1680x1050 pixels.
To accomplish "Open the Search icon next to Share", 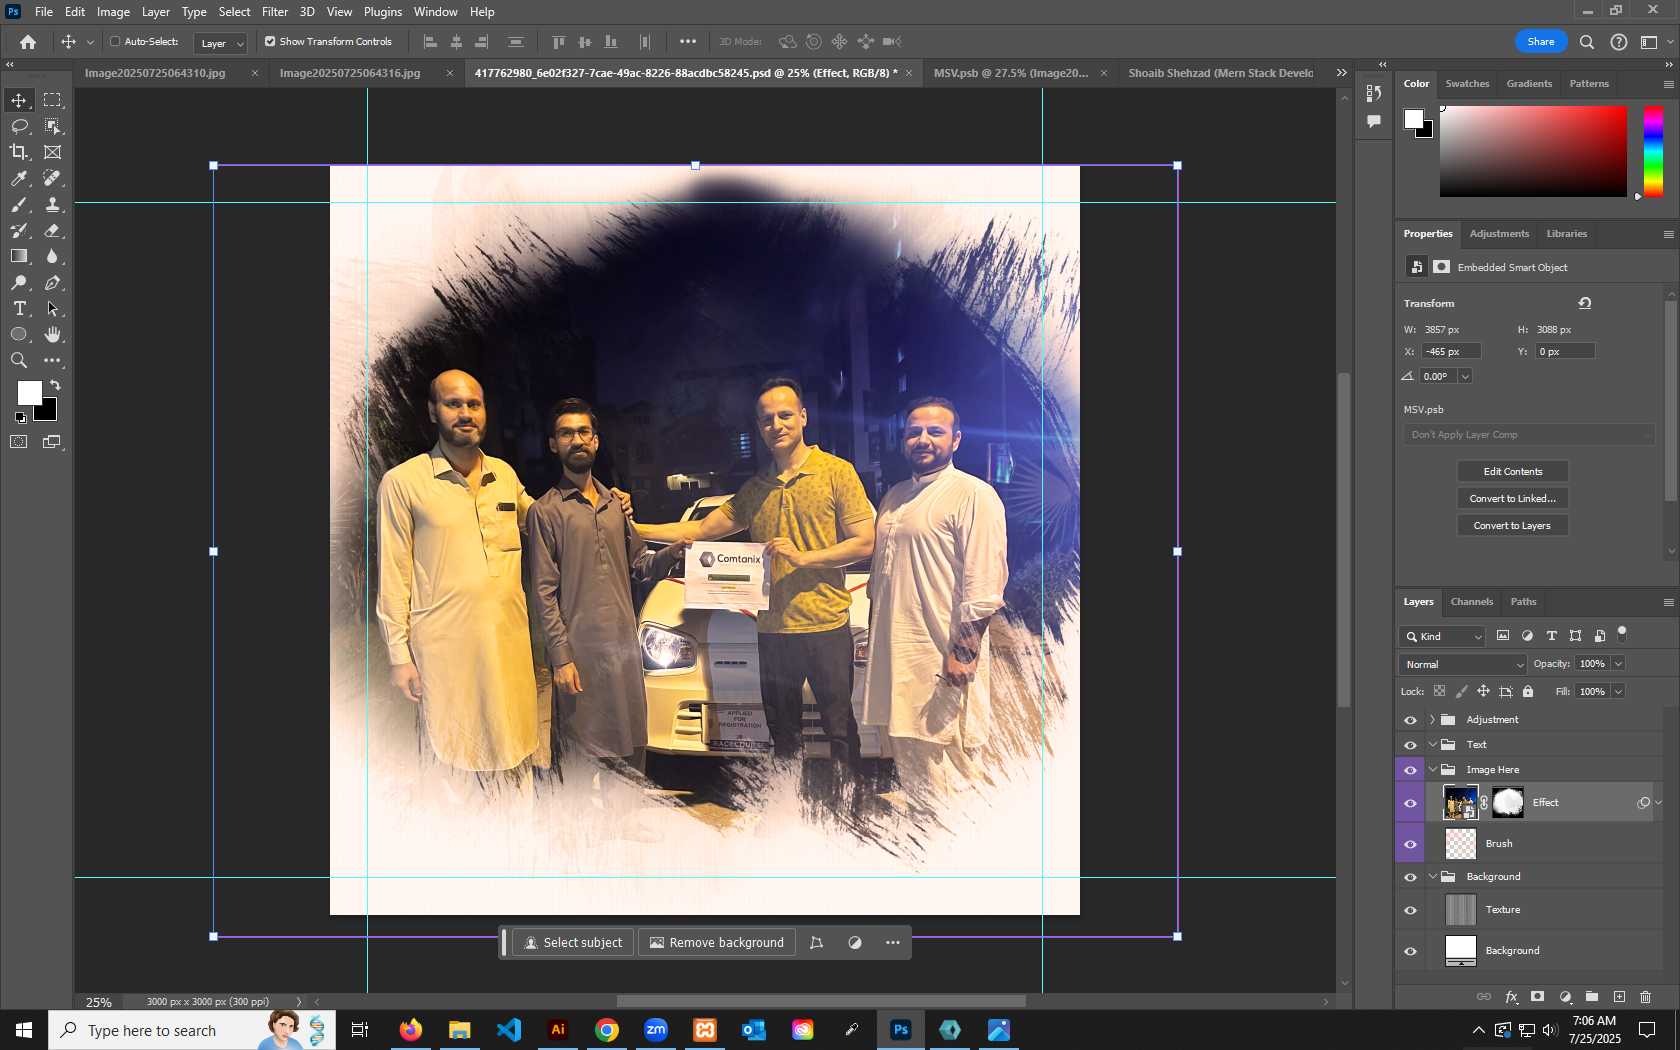I will pyautogui.click(x=1587, y=42).
